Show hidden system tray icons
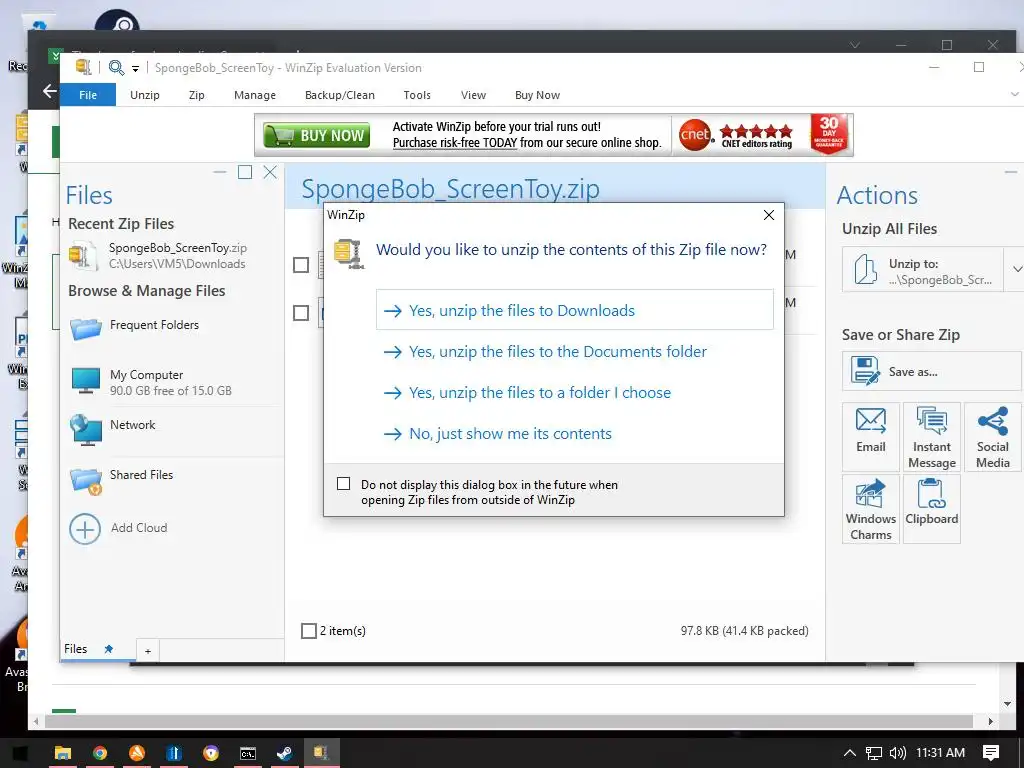 coord(850,753)
